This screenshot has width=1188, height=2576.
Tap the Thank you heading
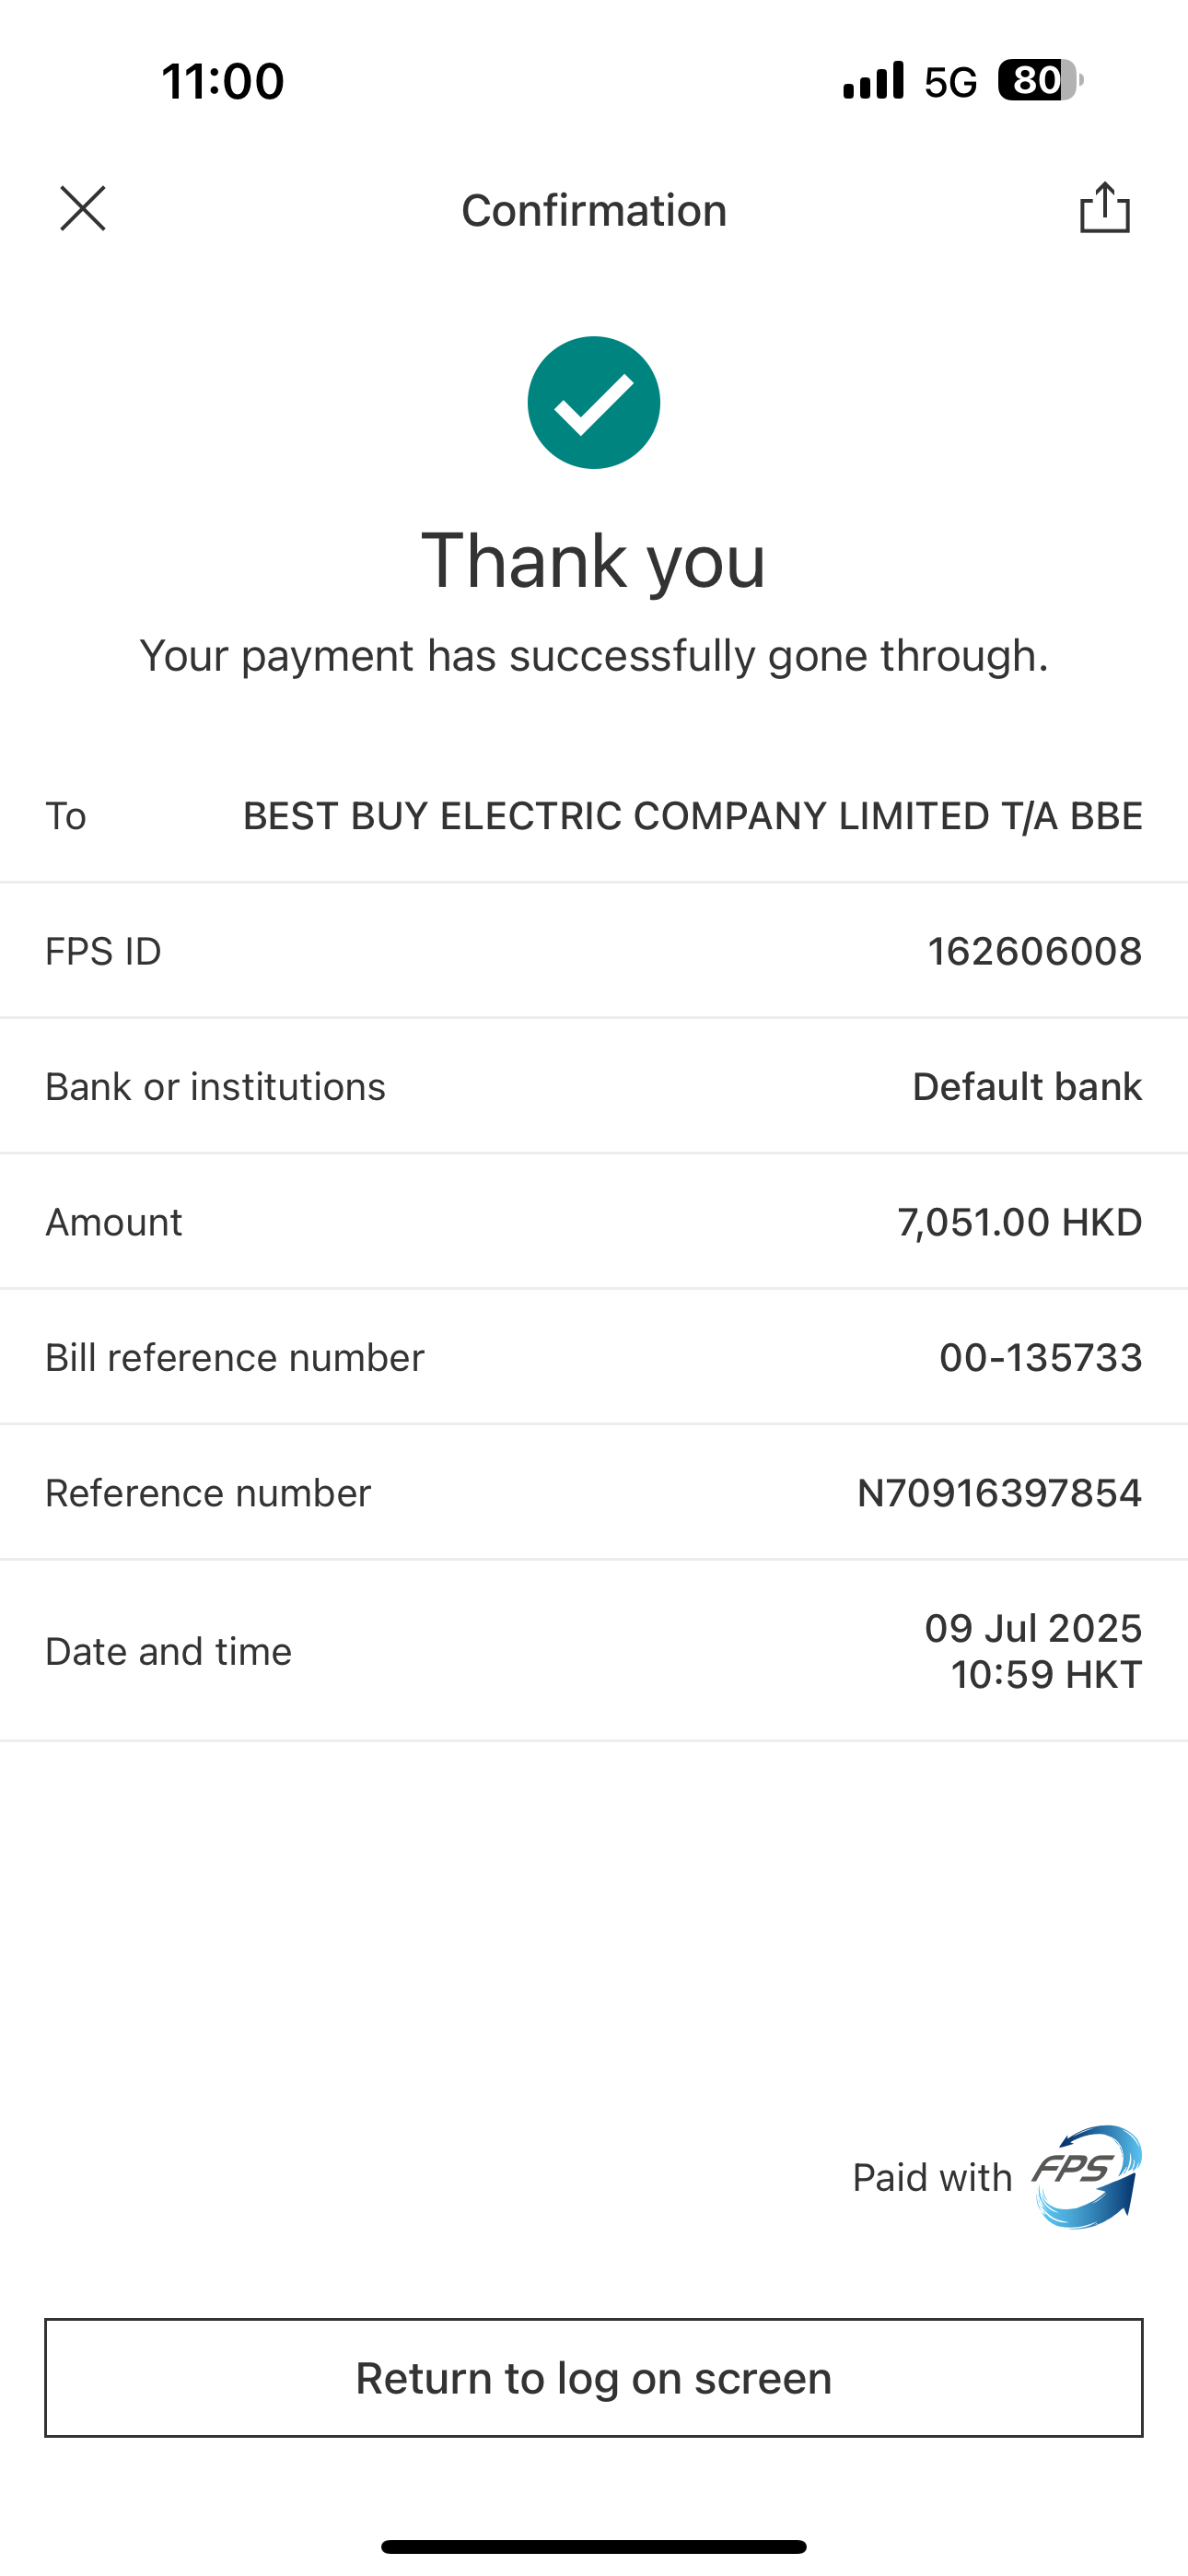594,561
